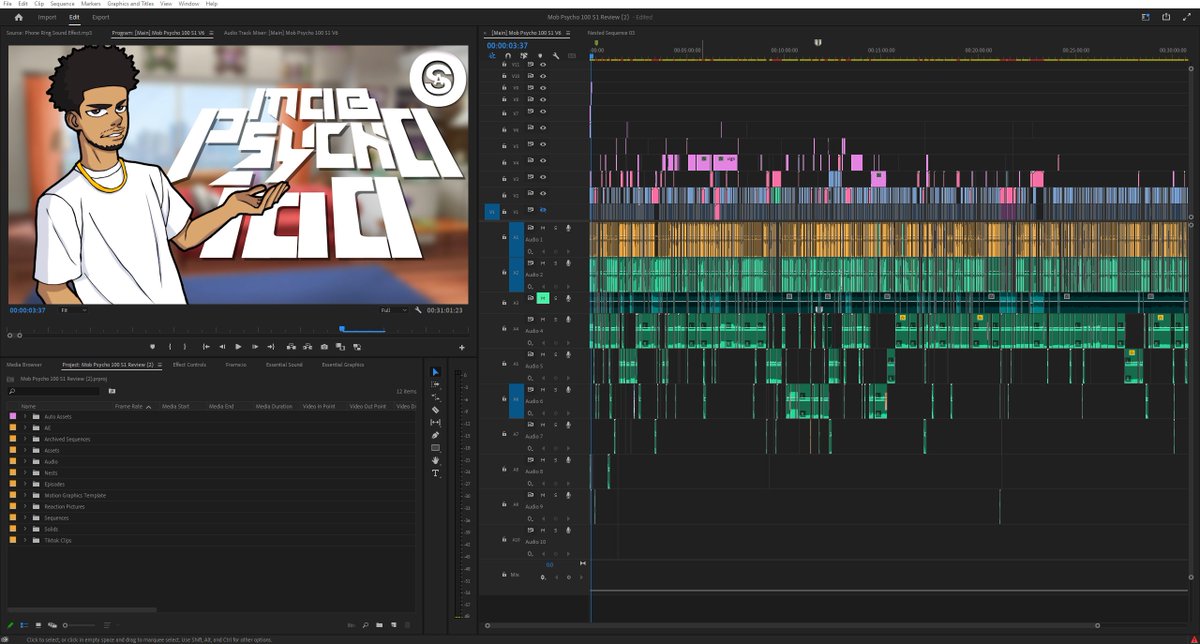Expand the Tiktok Clips bin

click(25, 540)
